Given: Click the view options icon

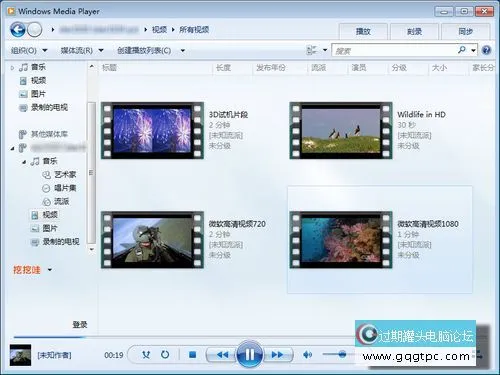Looking at the screenshot, I should (311, 50).
